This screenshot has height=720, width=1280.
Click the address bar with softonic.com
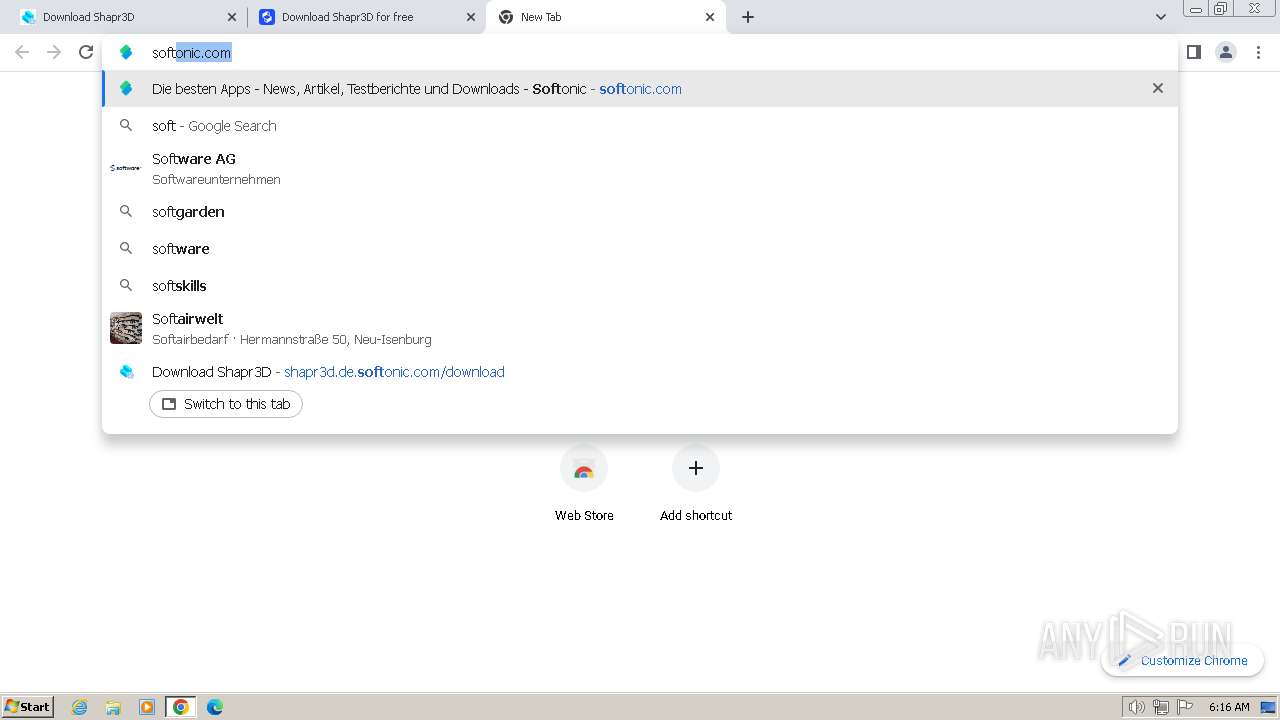(640, 52)
